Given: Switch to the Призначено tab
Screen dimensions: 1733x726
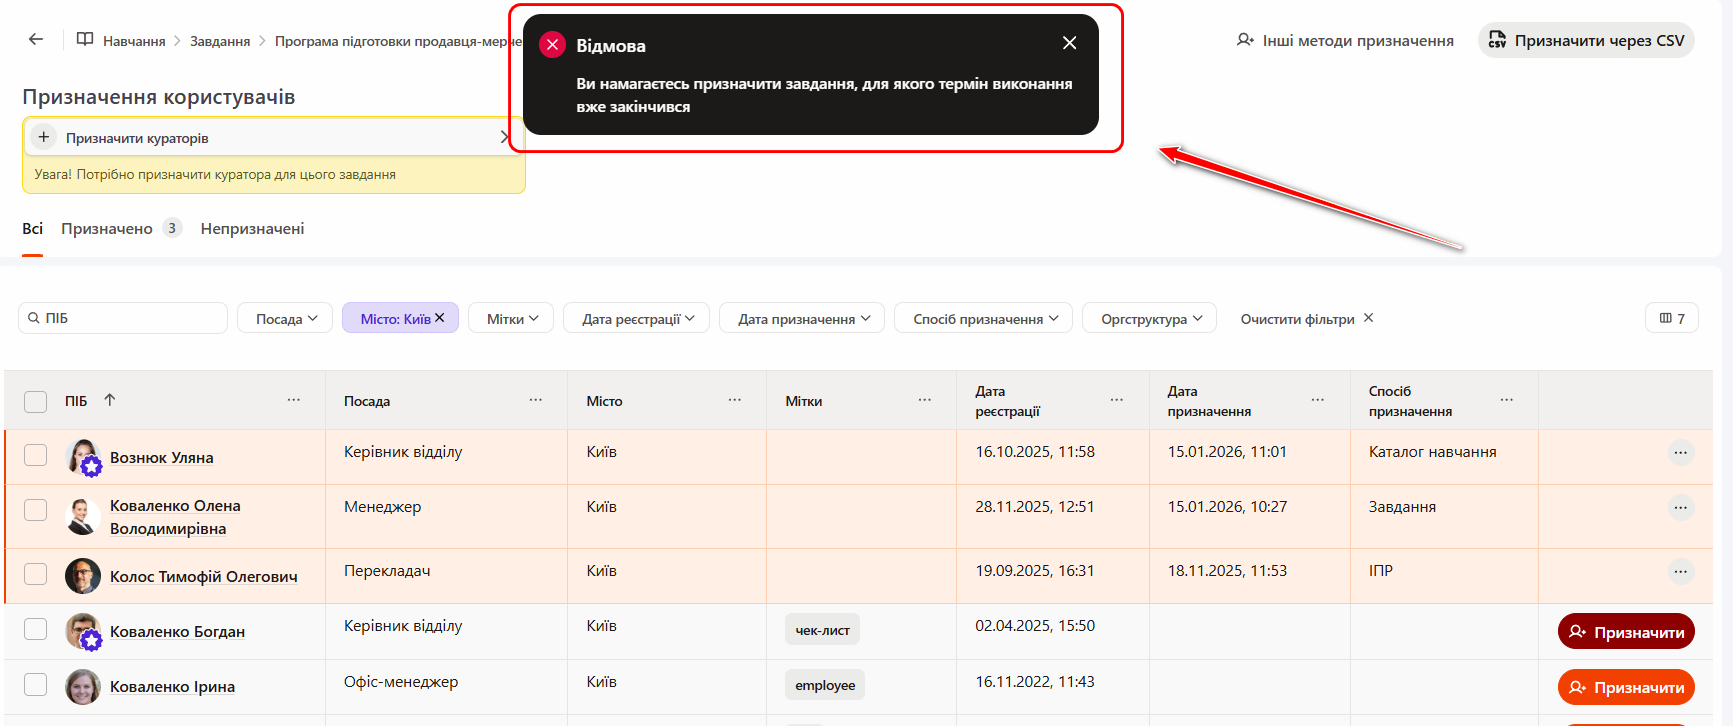Looking at the screenshot, I should point(108,229).
